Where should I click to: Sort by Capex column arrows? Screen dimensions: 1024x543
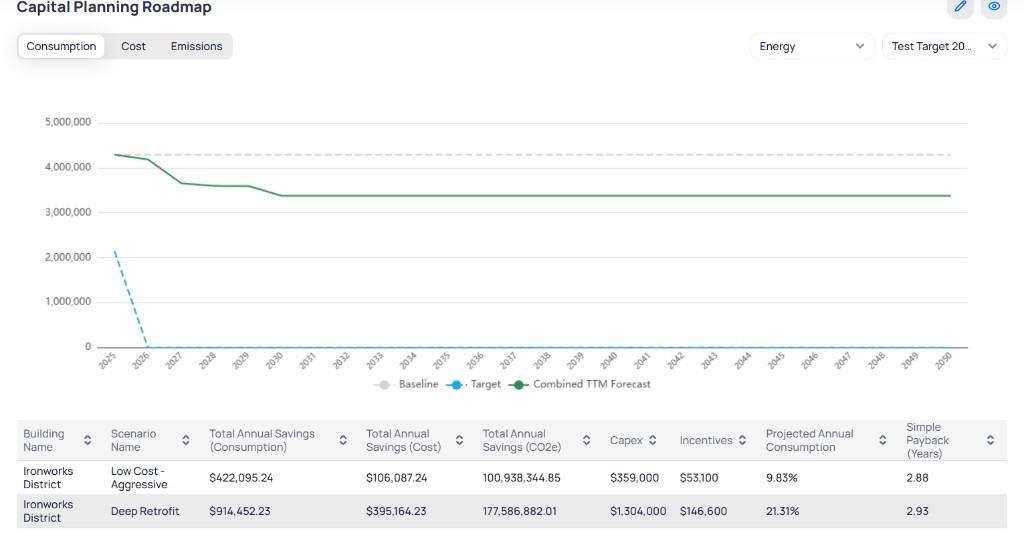(652, 440)
